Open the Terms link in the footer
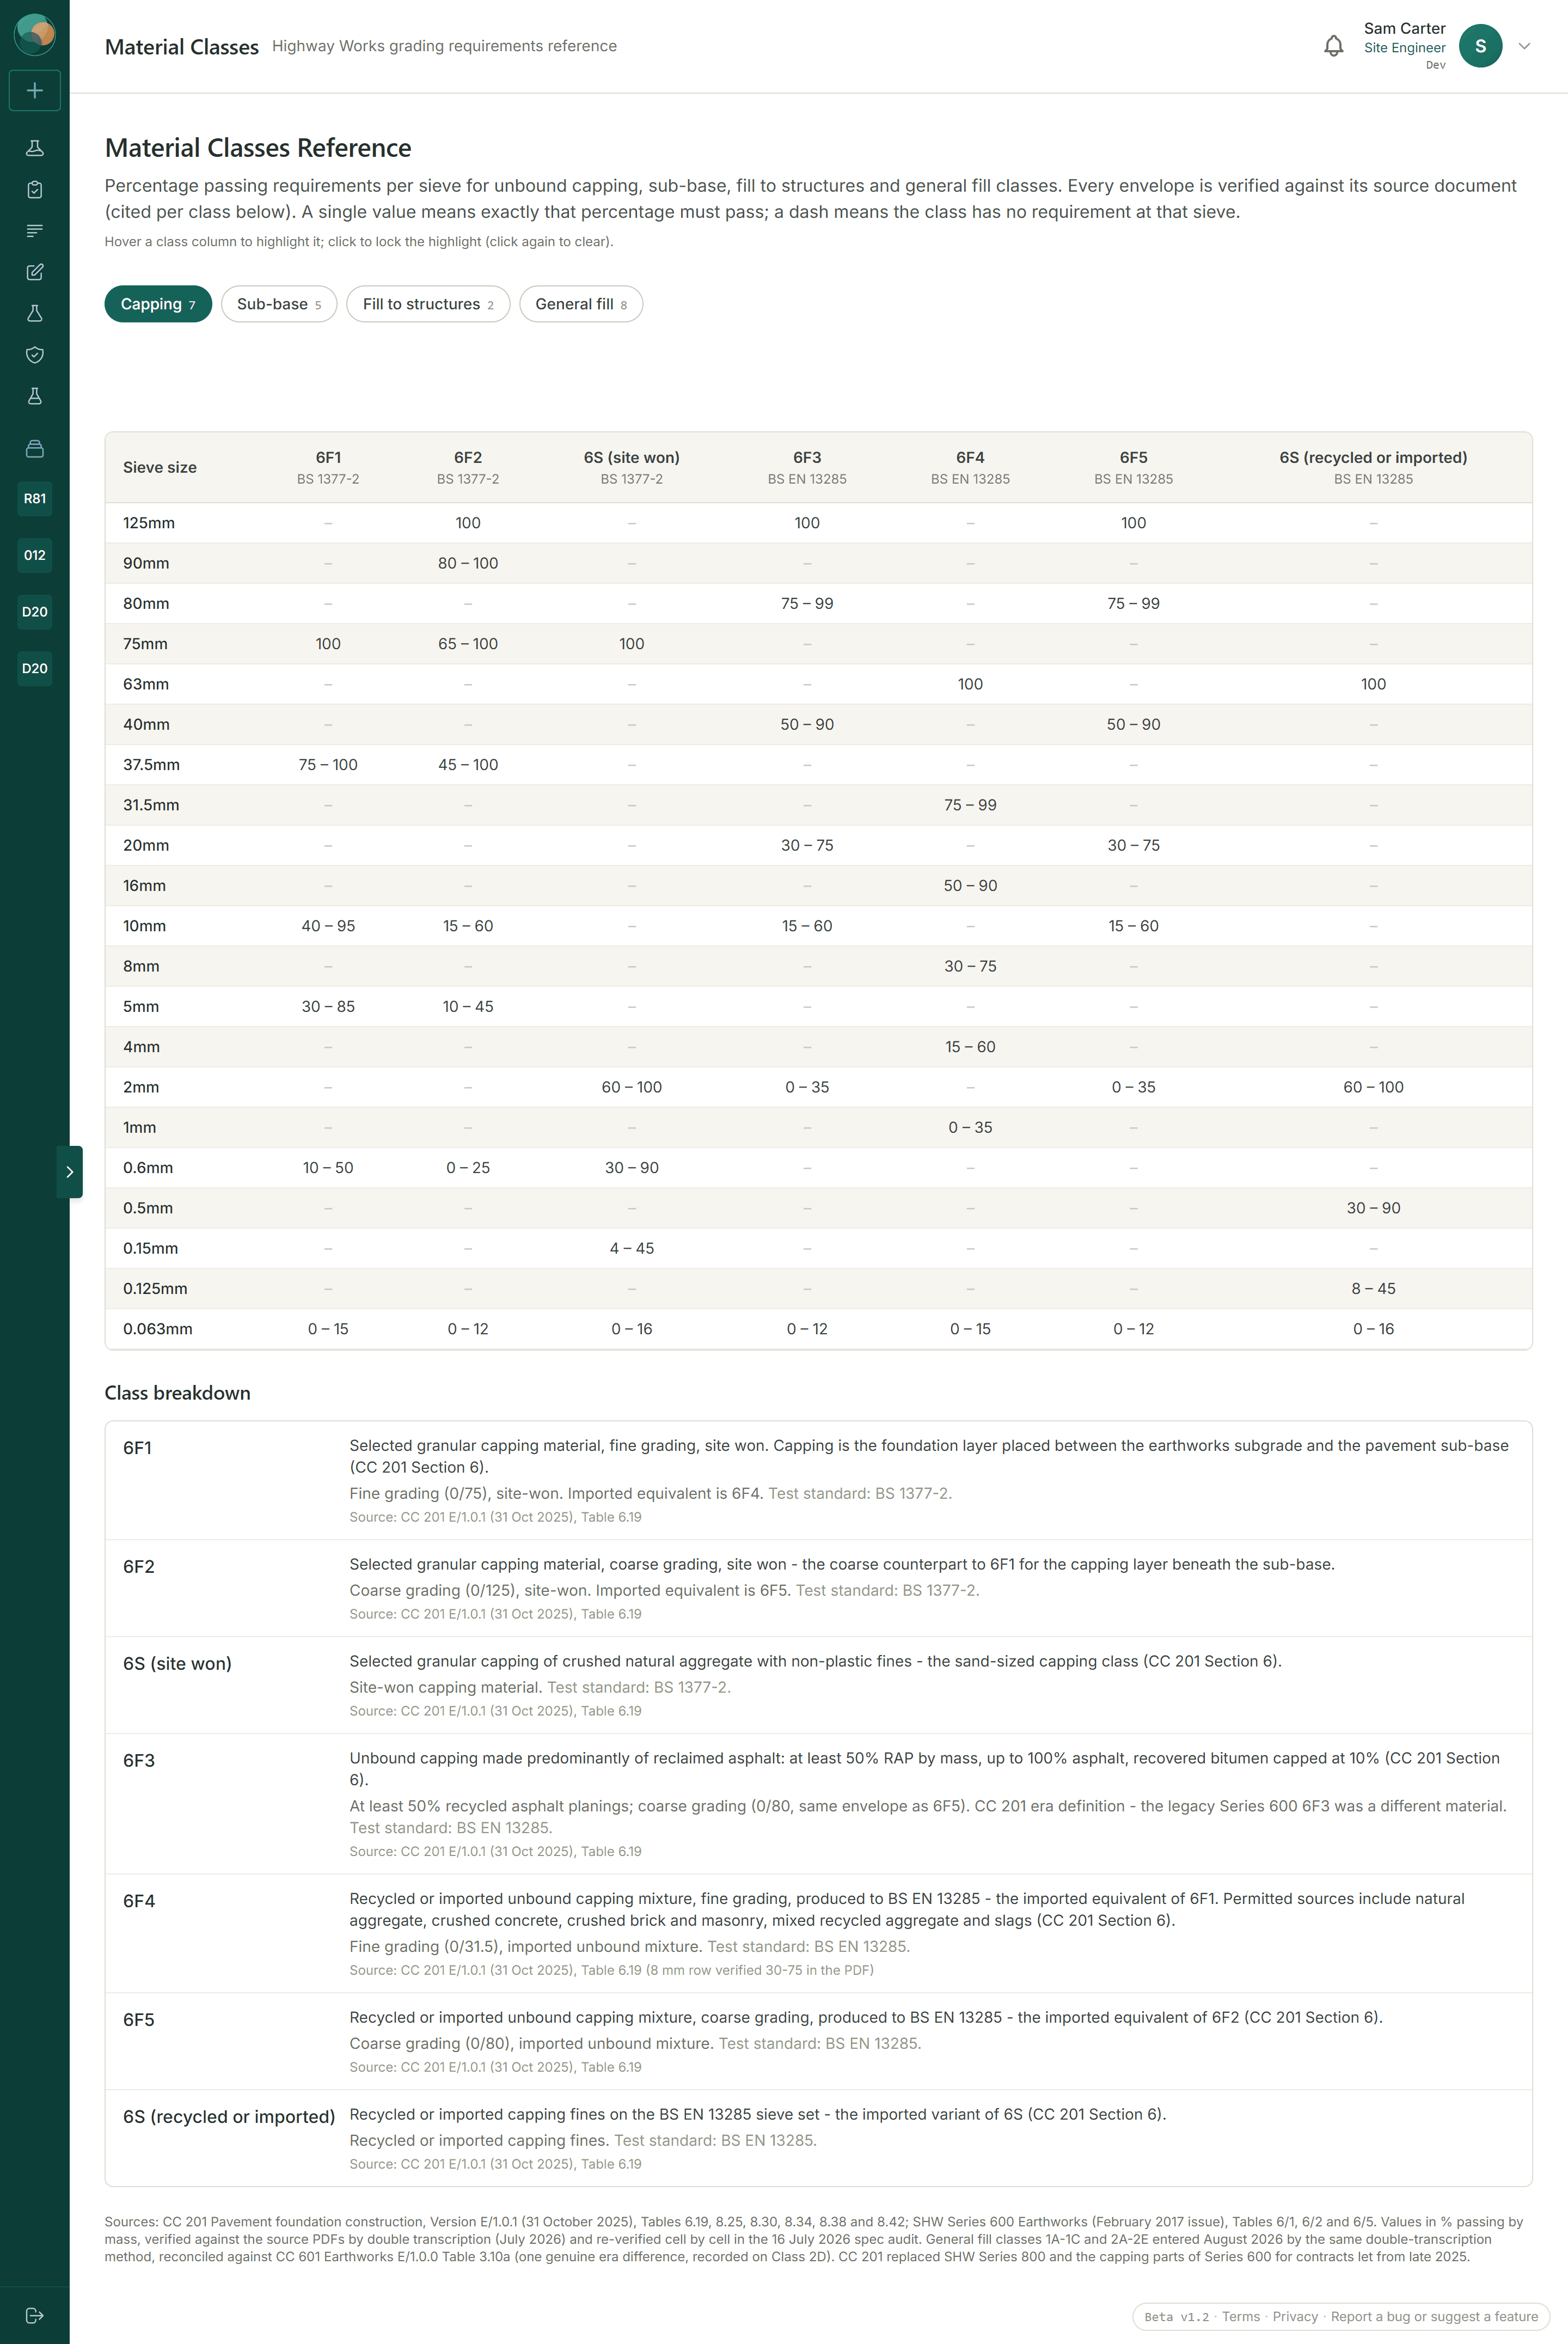This screenshot has height=2344, width=1568. pyautogui.click(x=1240, y=2317)
